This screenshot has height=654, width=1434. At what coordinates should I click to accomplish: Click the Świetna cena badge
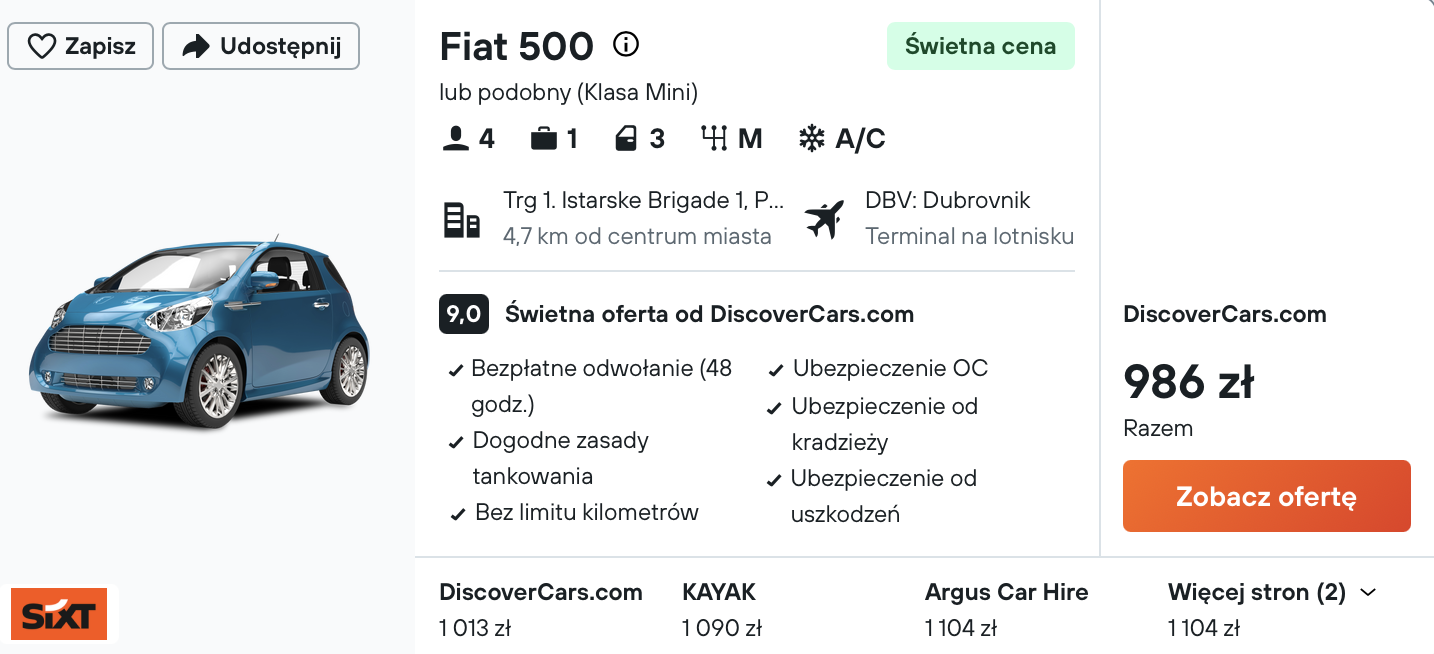click(x=980, y=46)
